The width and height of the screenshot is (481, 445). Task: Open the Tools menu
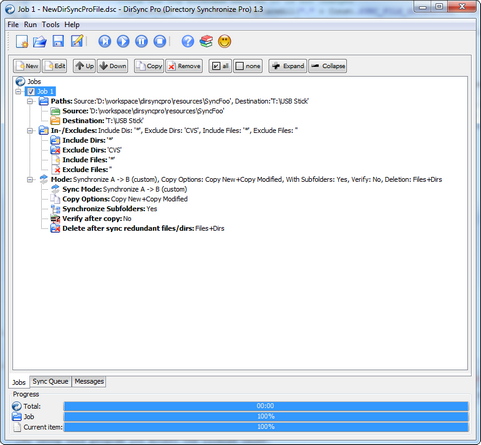point(51,25)
